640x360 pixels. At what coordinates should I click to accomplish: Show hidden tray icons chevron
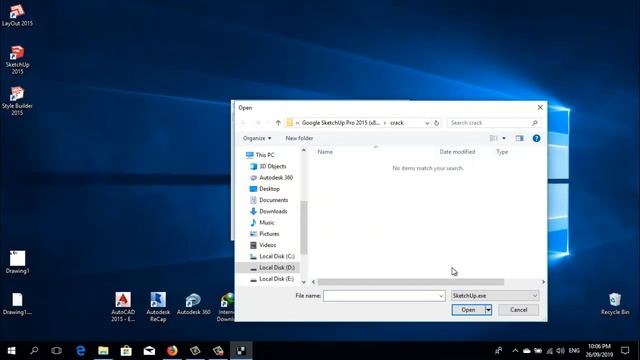[x=515, y=351]
